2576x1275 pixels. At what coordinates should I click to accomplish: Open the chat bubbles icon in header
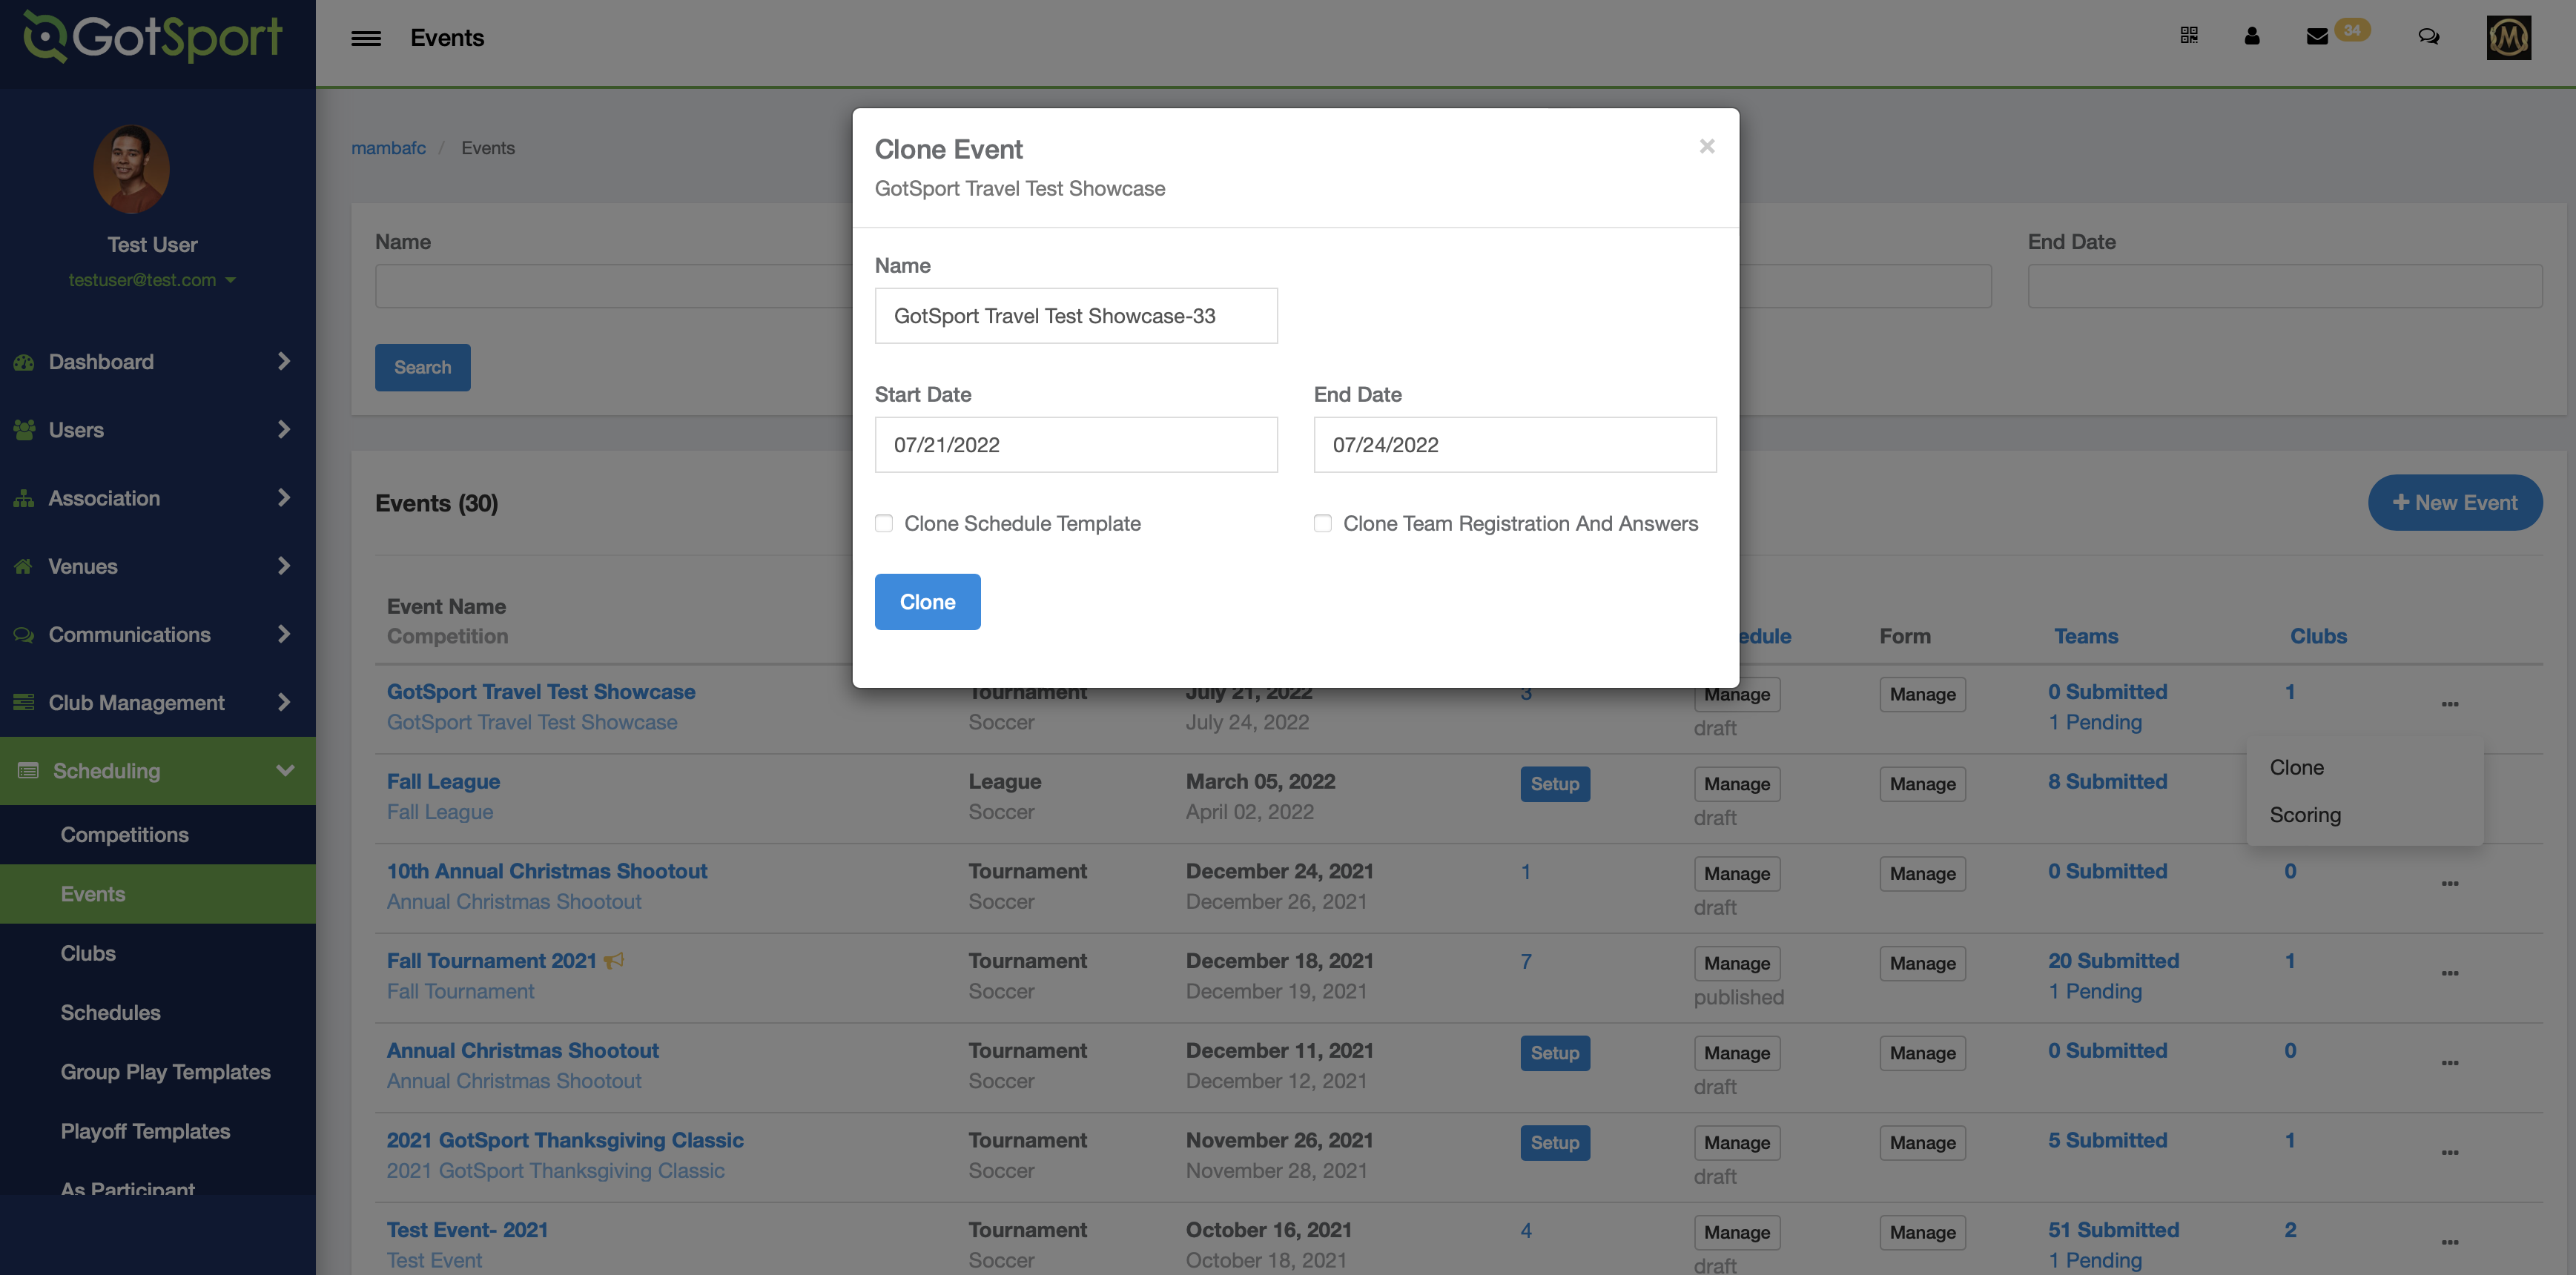pos(2429,37)
